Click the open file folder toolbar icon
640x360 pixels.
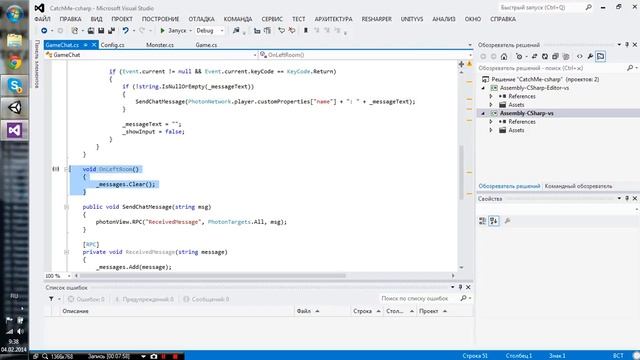point(91,31)
